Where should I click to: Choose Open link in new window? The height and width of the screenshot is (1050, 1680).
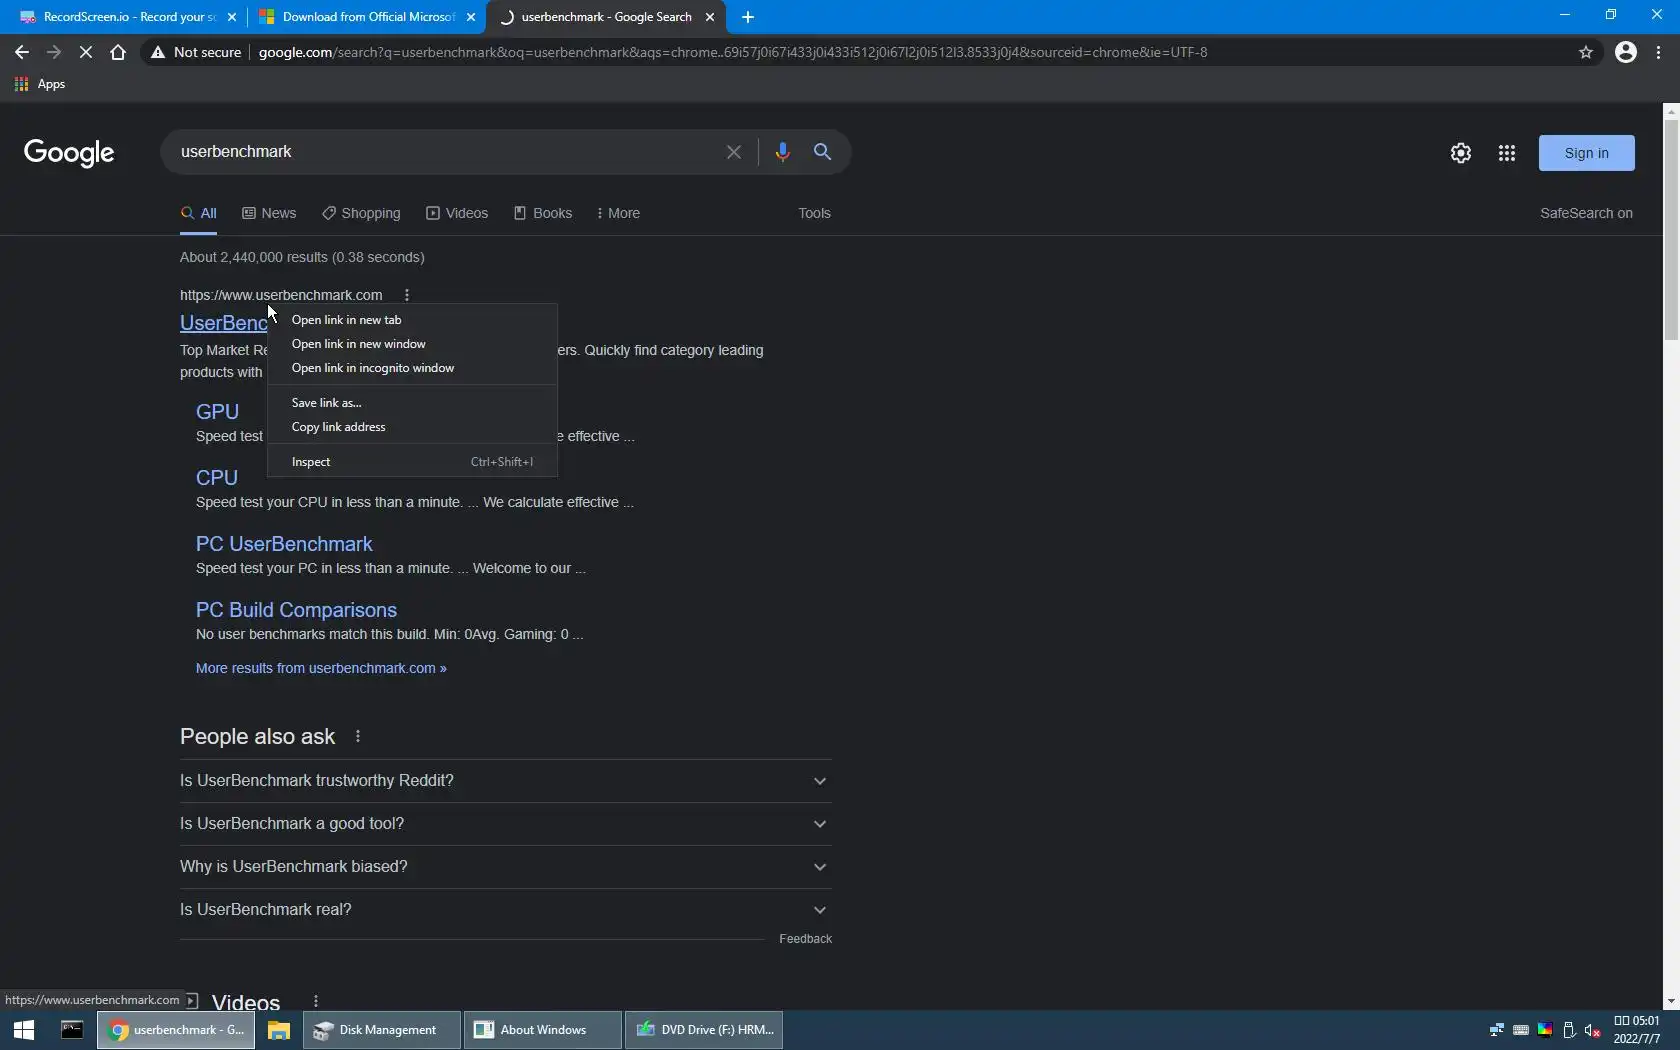[x=412, y=344]
